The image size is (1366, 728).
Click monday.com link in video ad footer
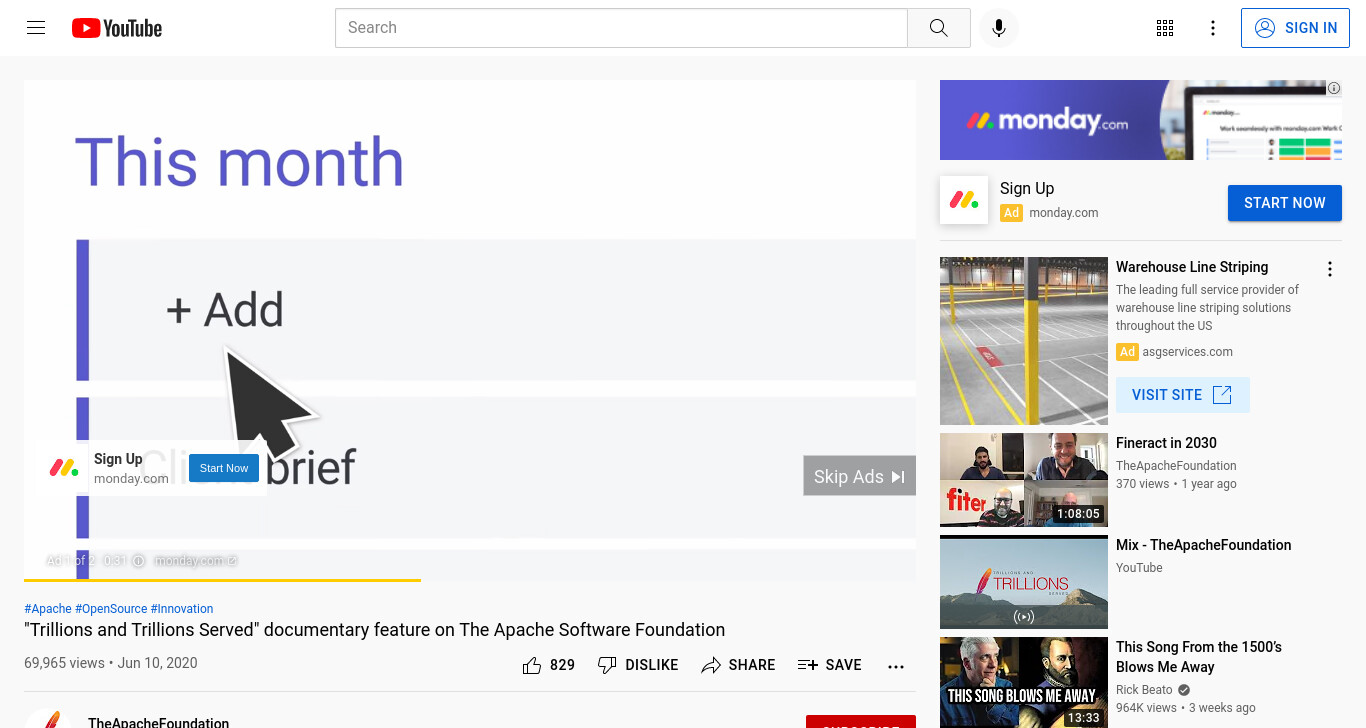(195, 561)
